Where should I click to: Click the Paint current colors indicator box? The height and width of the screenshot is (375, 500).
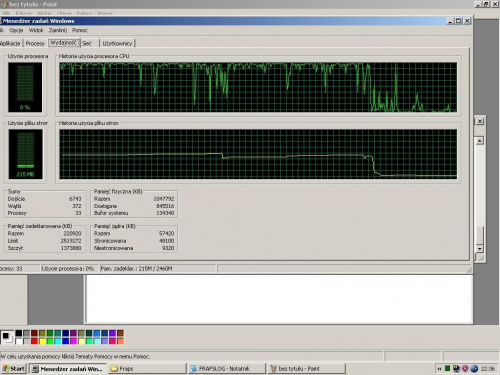7,337
